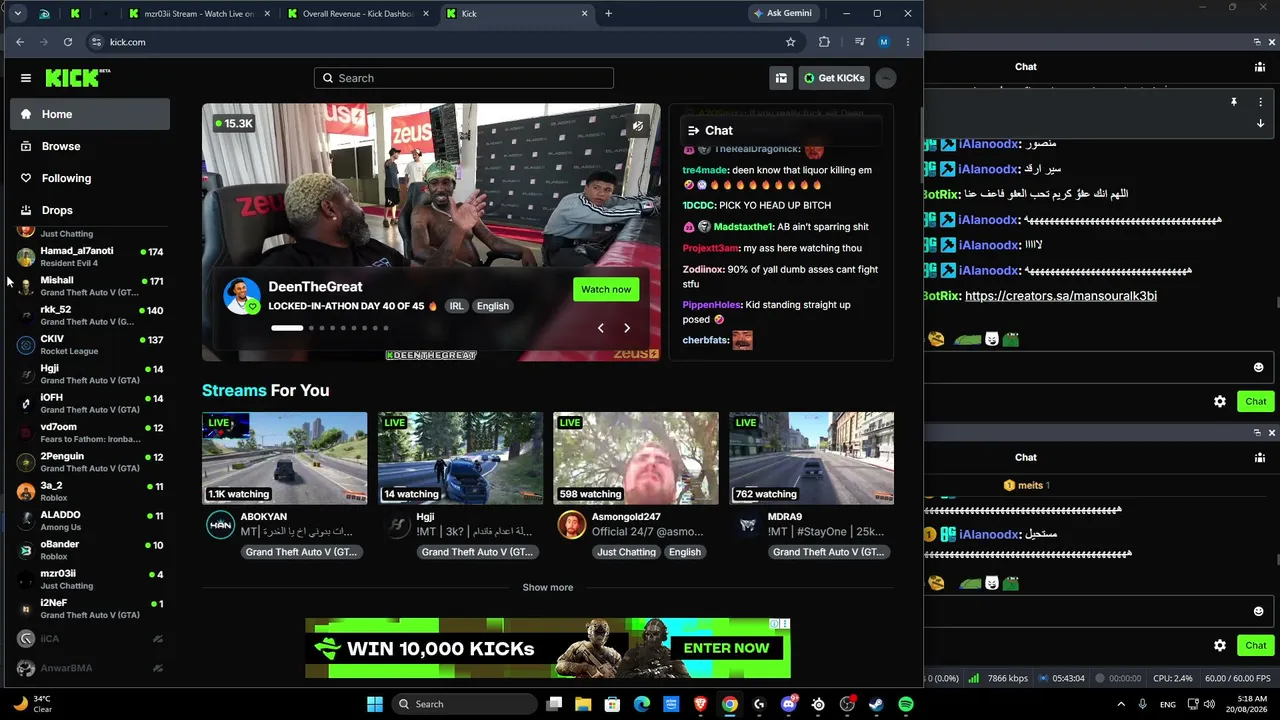Bookmark this page with the star icon

pos(791,42)
